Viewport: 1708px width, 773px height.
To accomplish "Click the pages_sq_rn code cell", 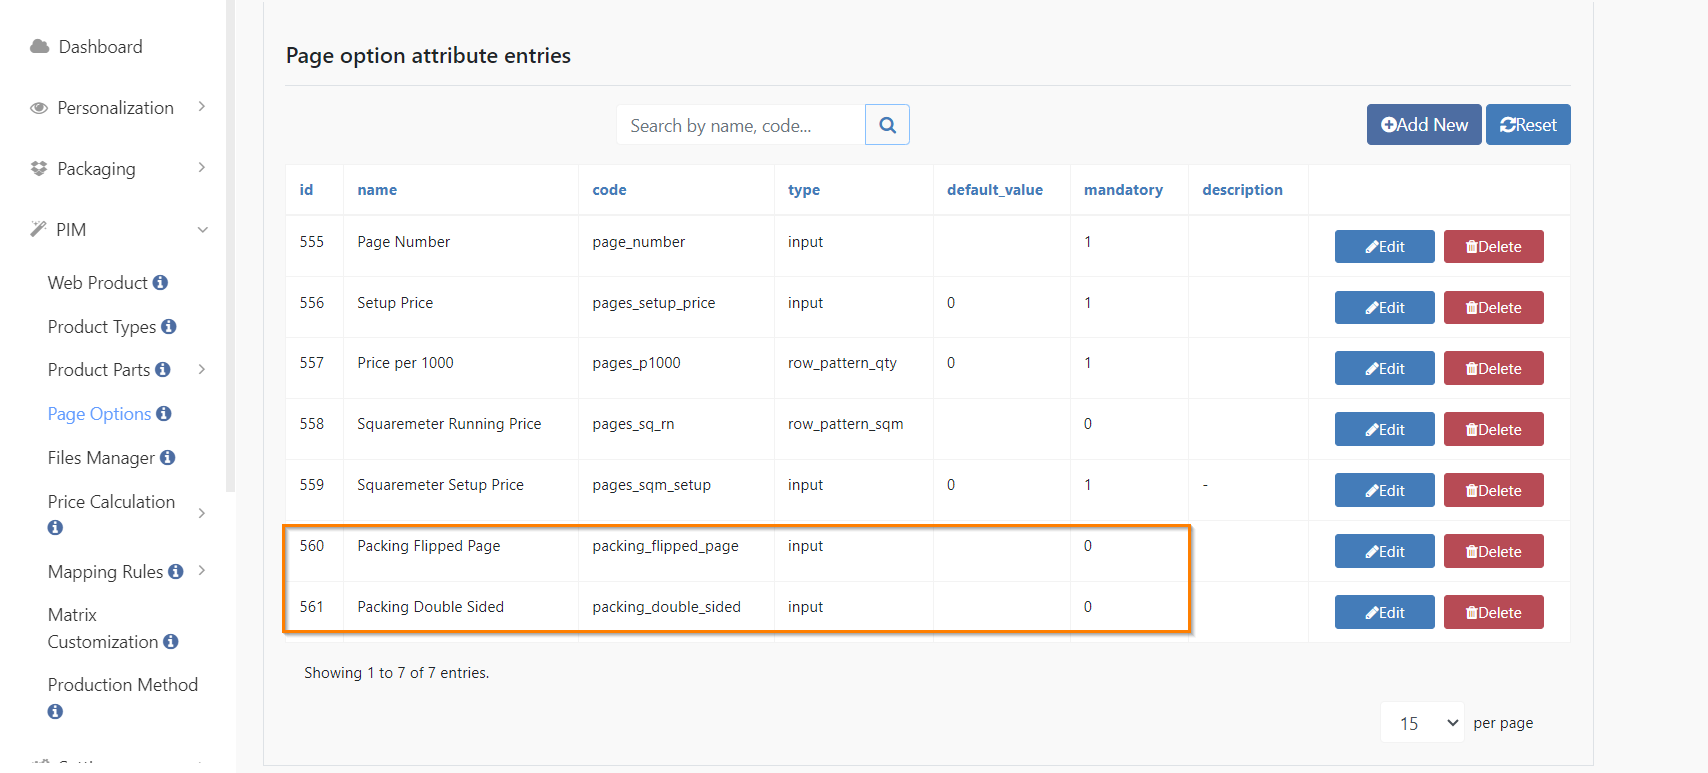I will 633,424.
